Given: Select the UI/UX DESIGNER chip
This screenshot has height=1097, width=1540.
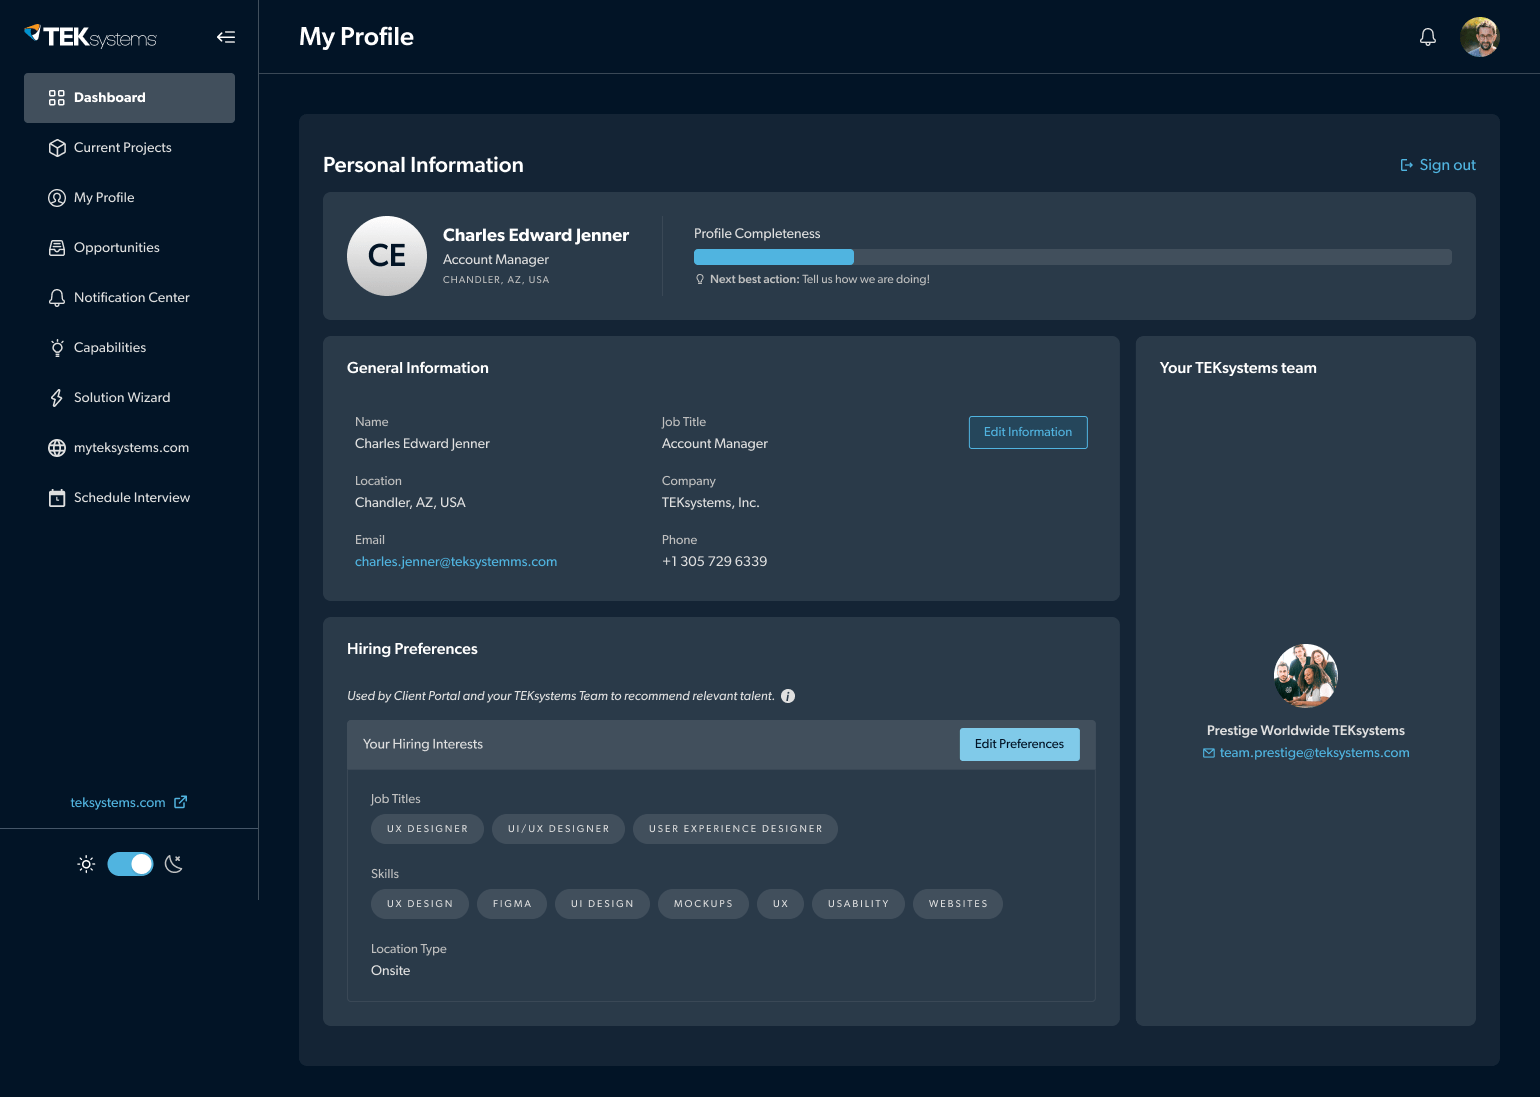Looking at the screenshot, I should pyautogui.click(x=558, y=829).
